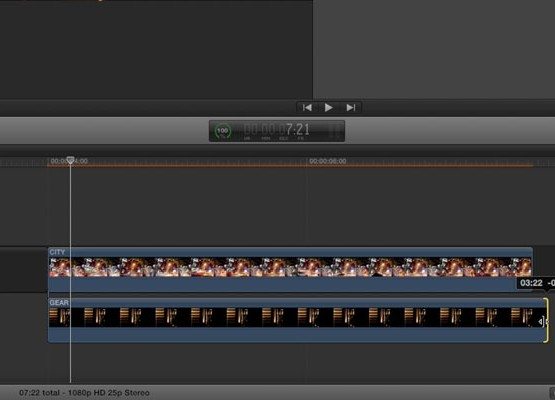Viewport: 555px width, 400px height.
Task: Click the CITY clip audio waveform area
Action: point(283,284)
